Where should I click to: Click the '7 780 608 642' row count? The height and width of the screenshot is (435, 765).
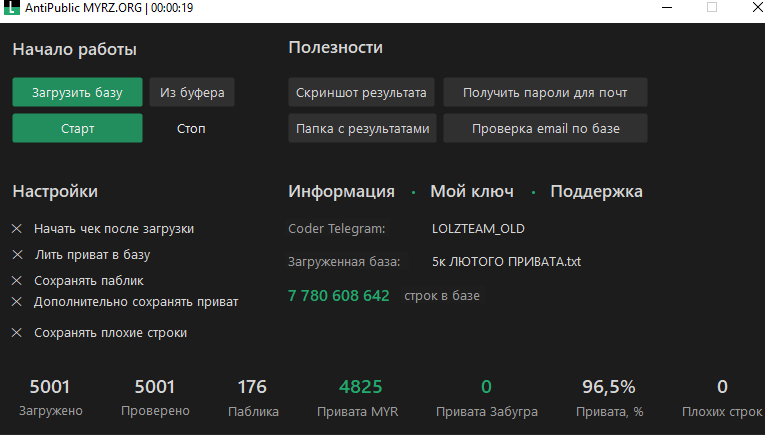tap(339, 296)
